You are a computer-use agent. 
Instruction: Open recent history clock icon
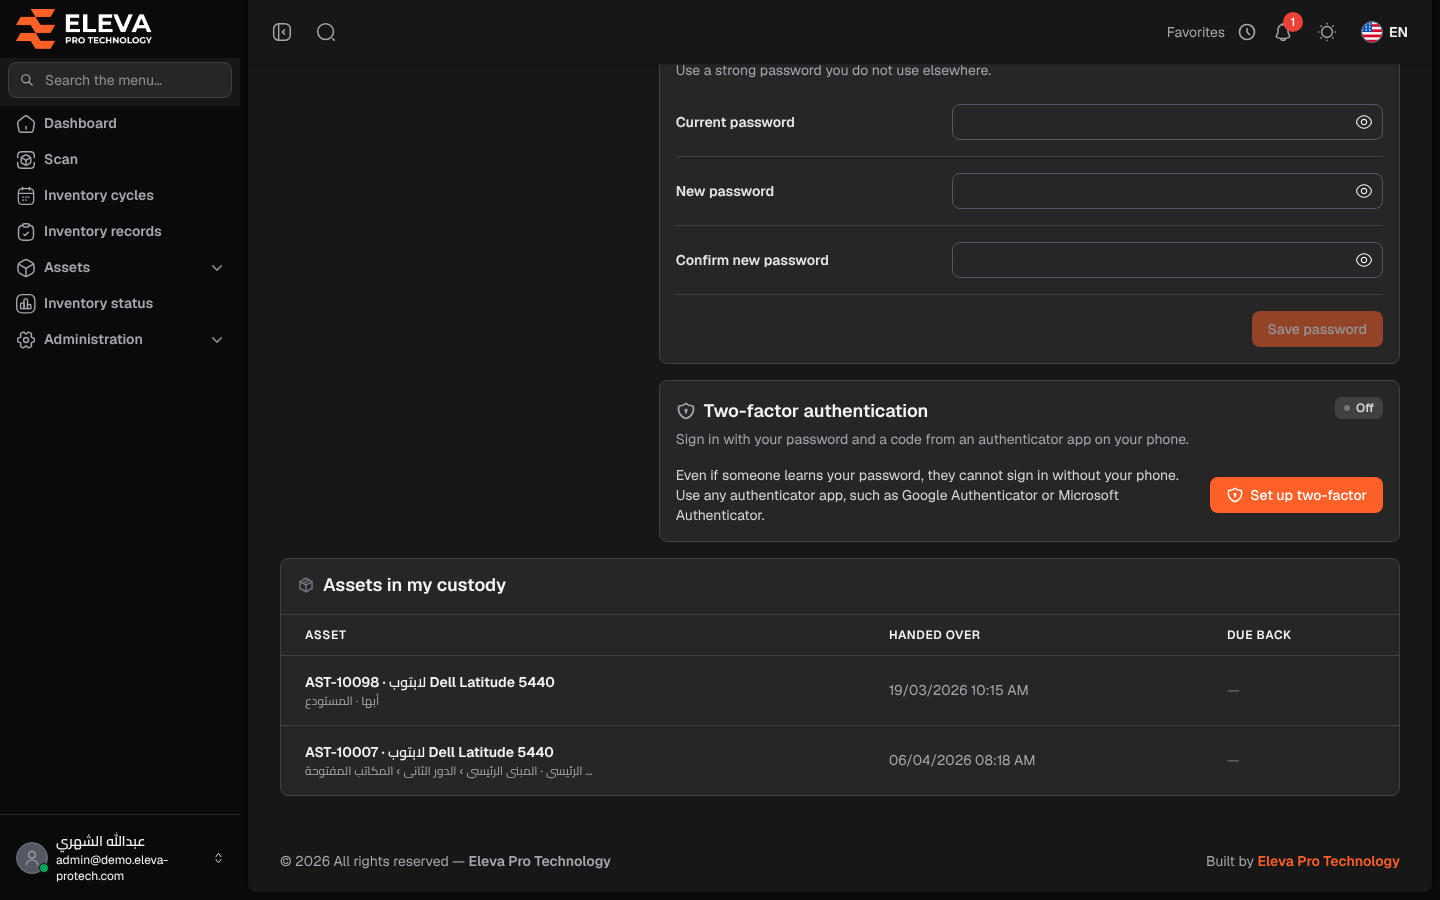coord(1247,32)
